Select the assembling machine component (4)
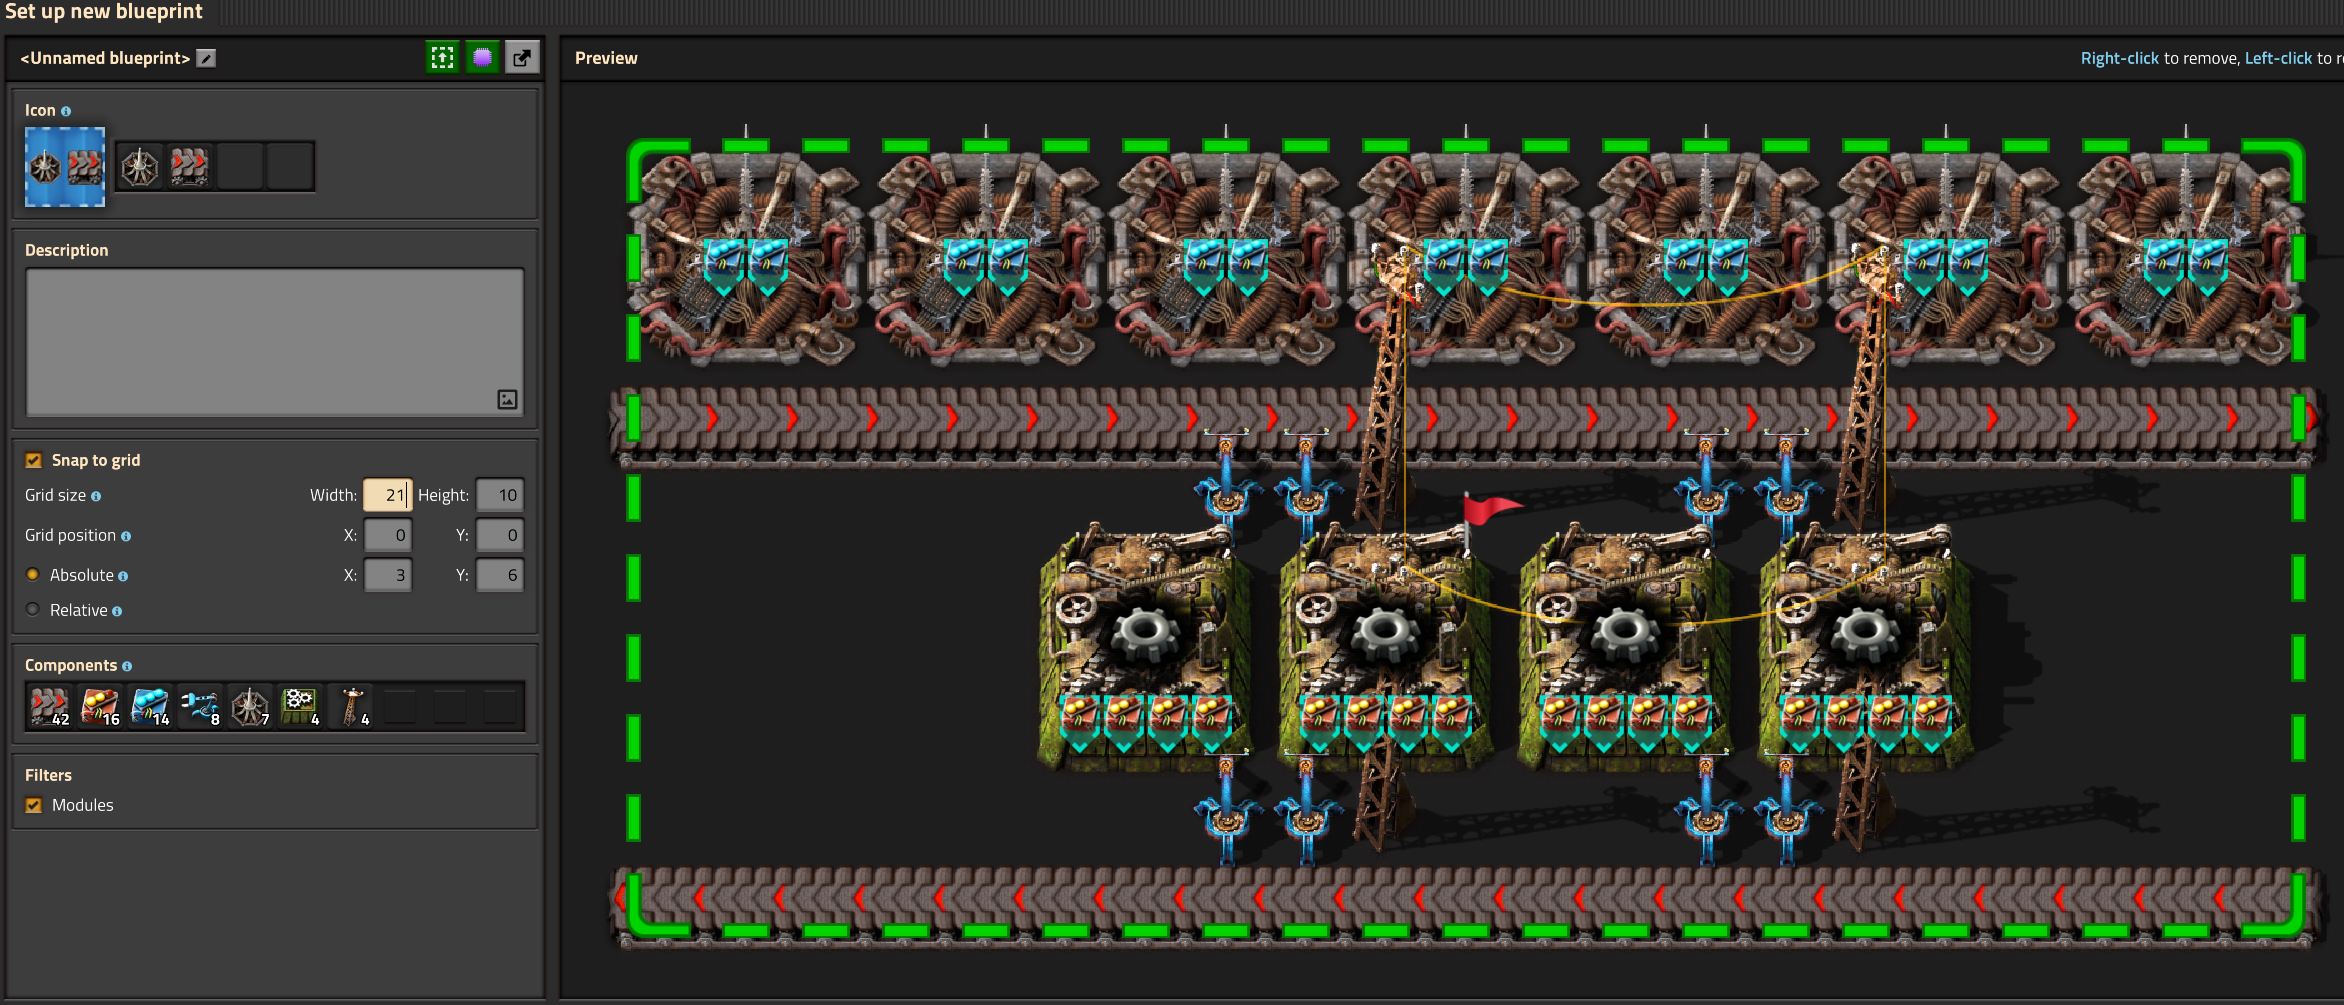 click(x=299, y=706)
